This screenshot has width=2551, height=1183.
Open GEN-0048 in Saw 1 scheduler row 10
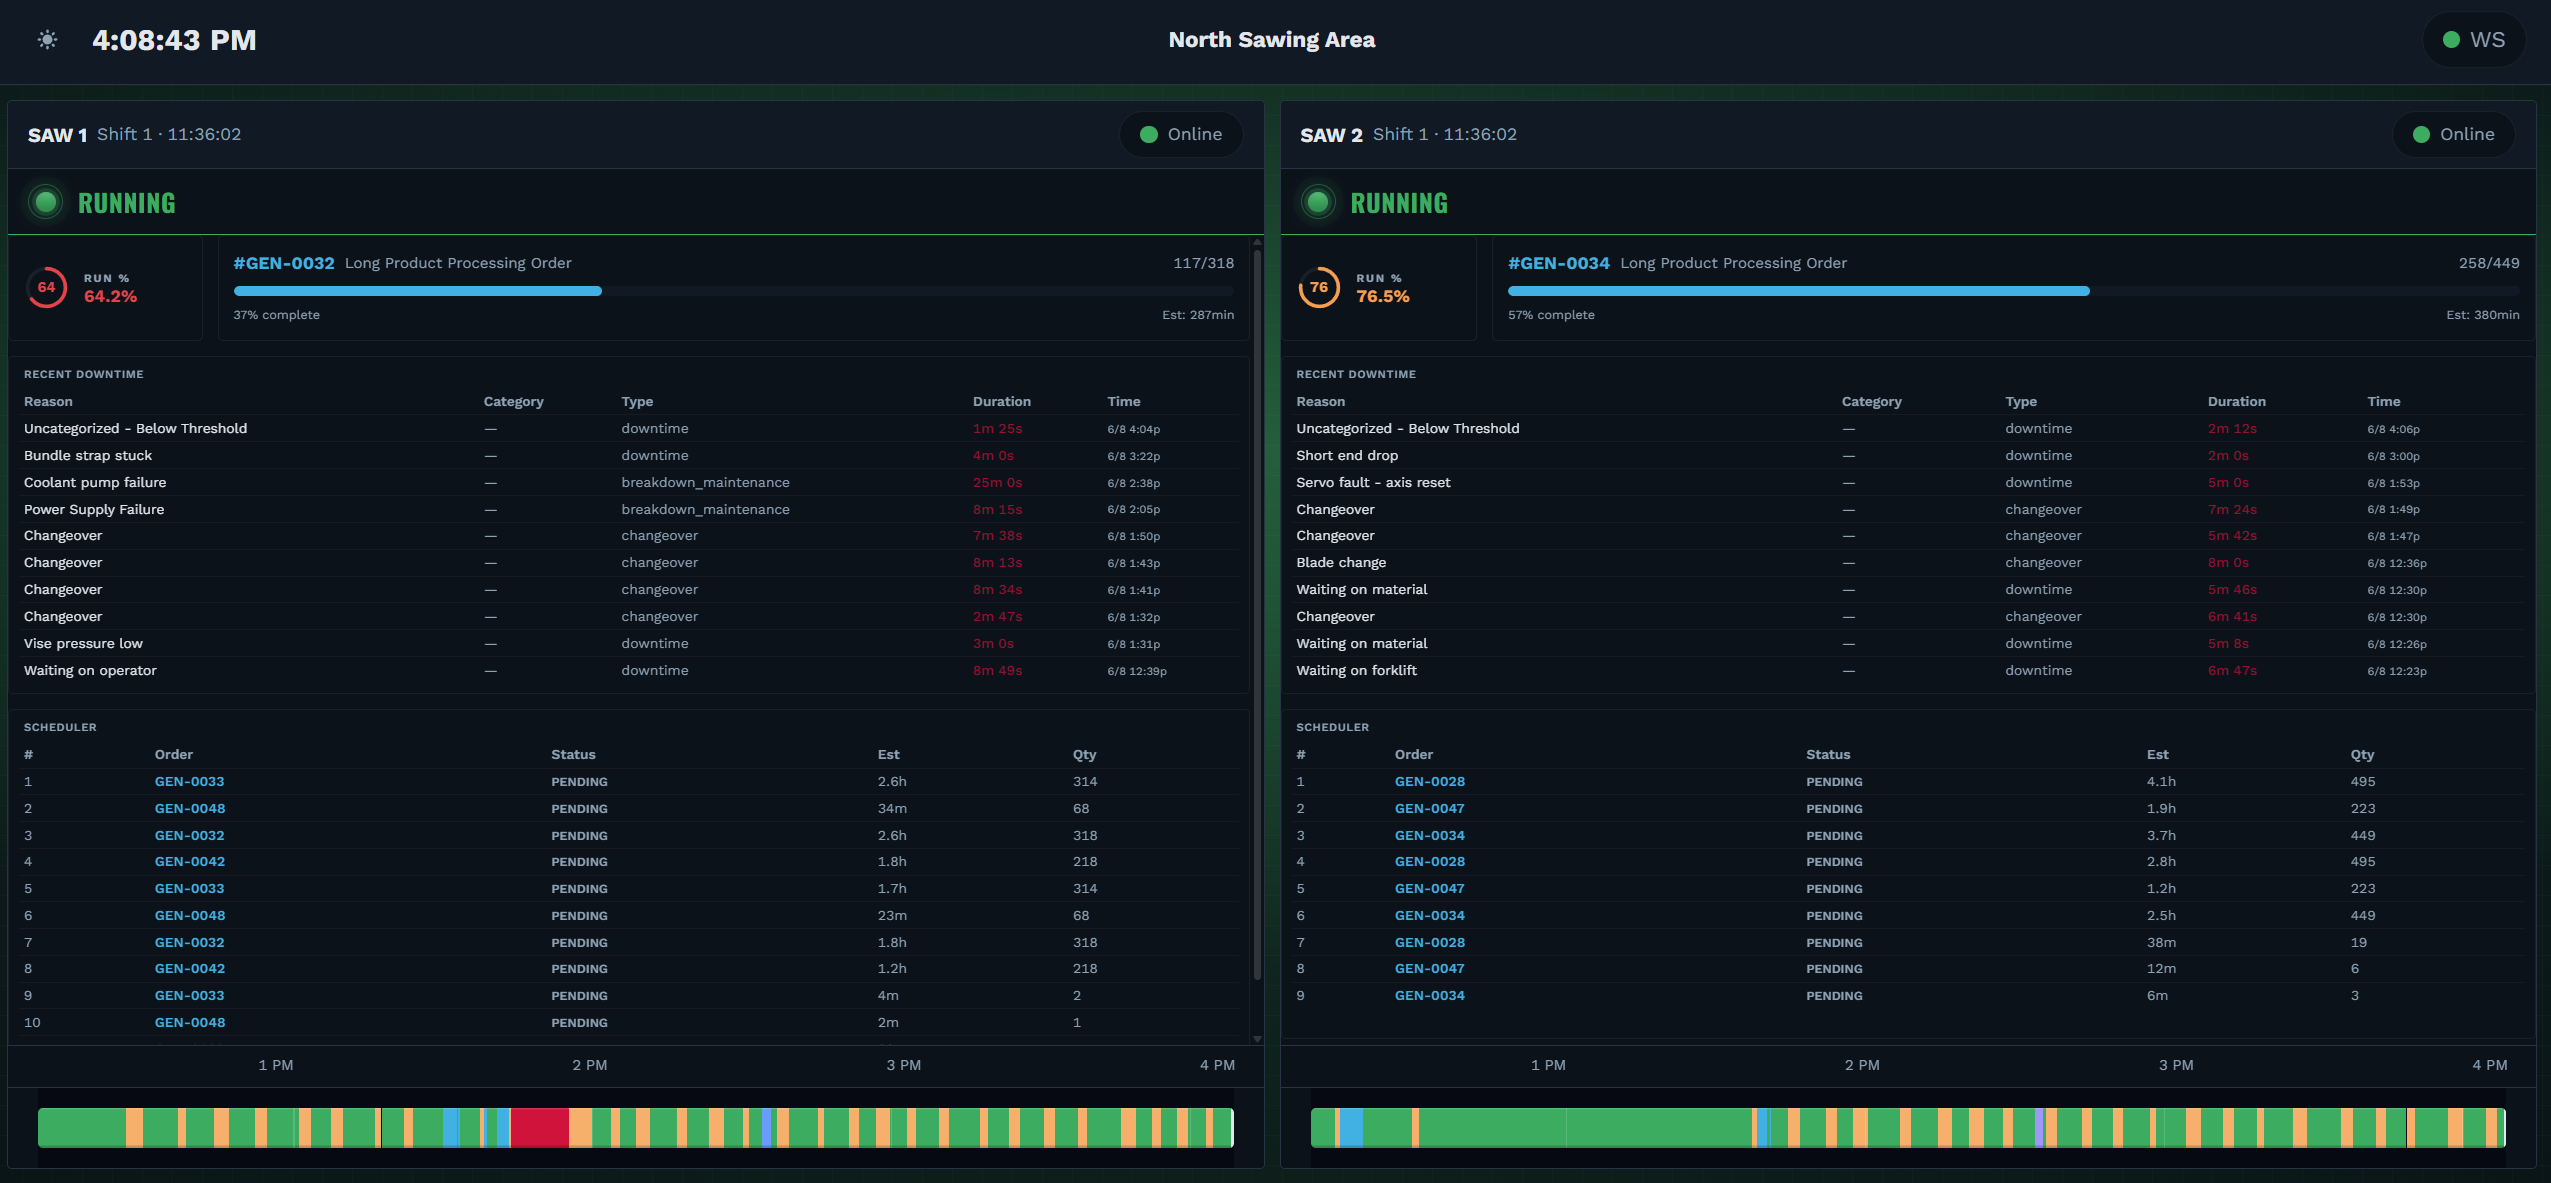click(x=190, y=1023)
